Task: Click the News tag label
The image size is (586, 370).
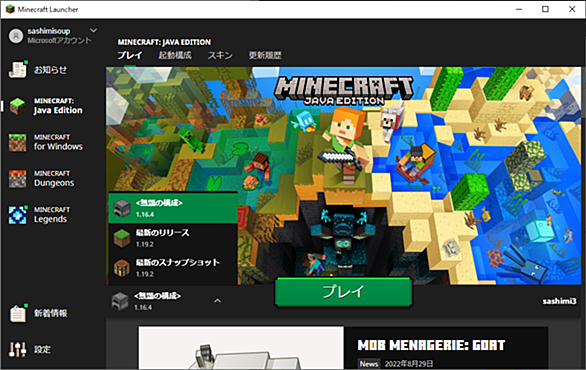Action: click(x=369, y=364)
